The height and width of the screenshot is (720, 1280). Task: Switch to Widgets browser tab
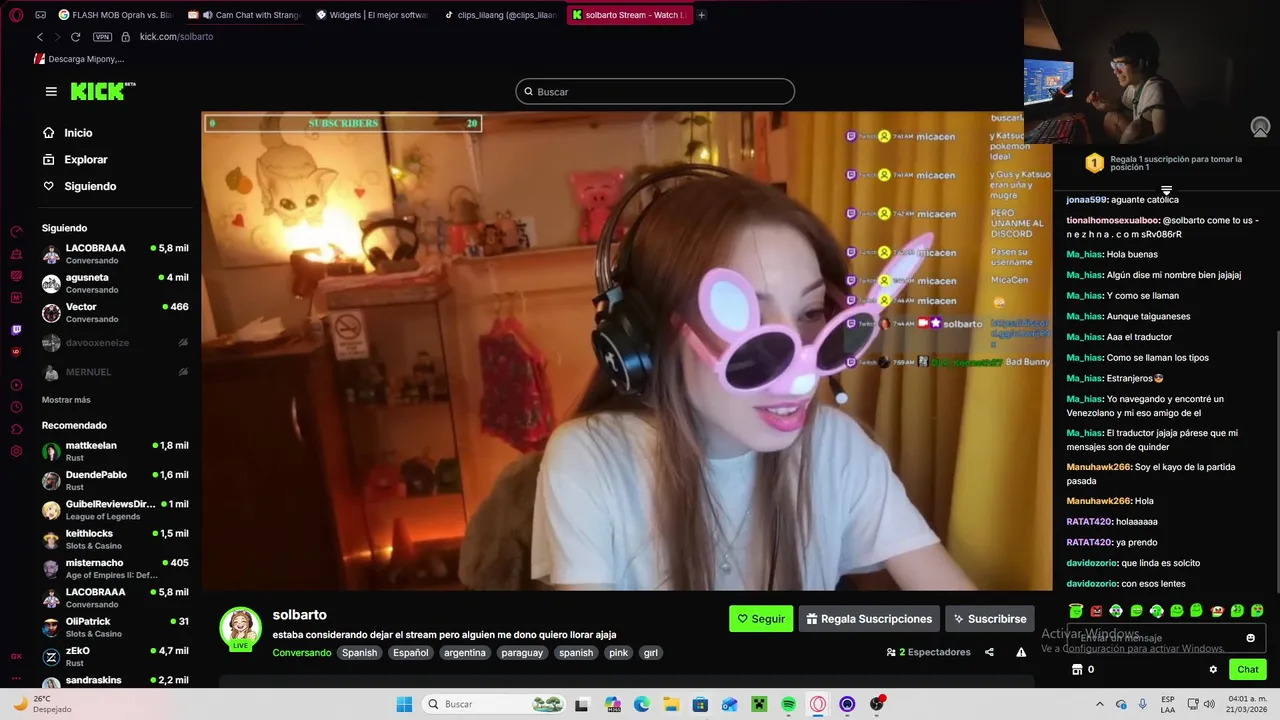click(373, 15)
